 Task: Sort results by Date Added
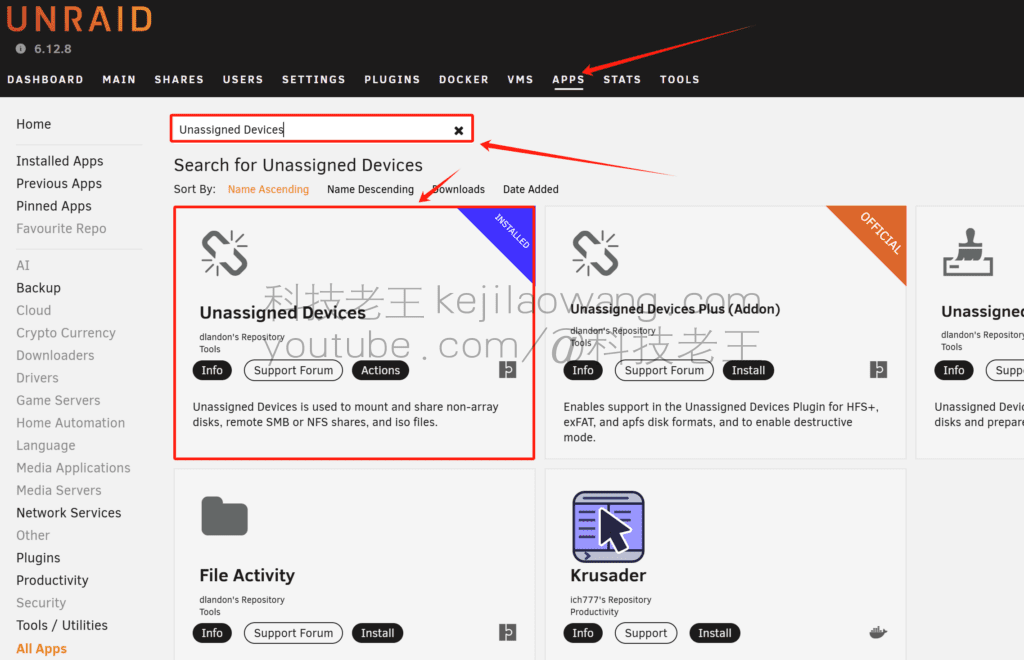530,189
